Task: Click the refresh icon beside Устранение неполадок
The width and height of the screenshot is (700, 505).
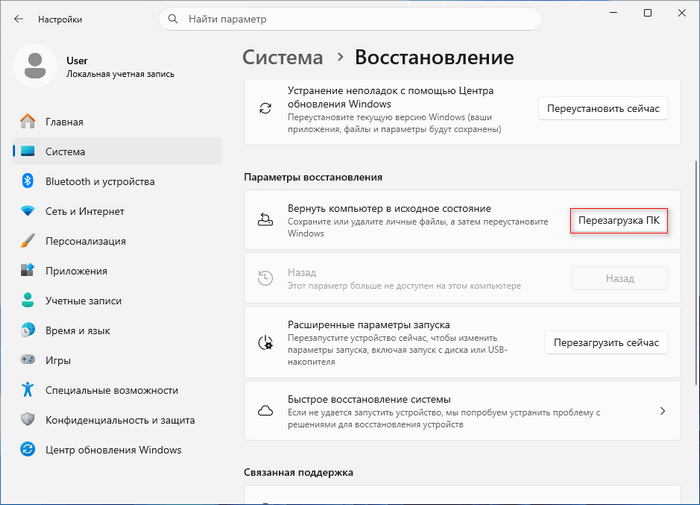Action: 266,109
